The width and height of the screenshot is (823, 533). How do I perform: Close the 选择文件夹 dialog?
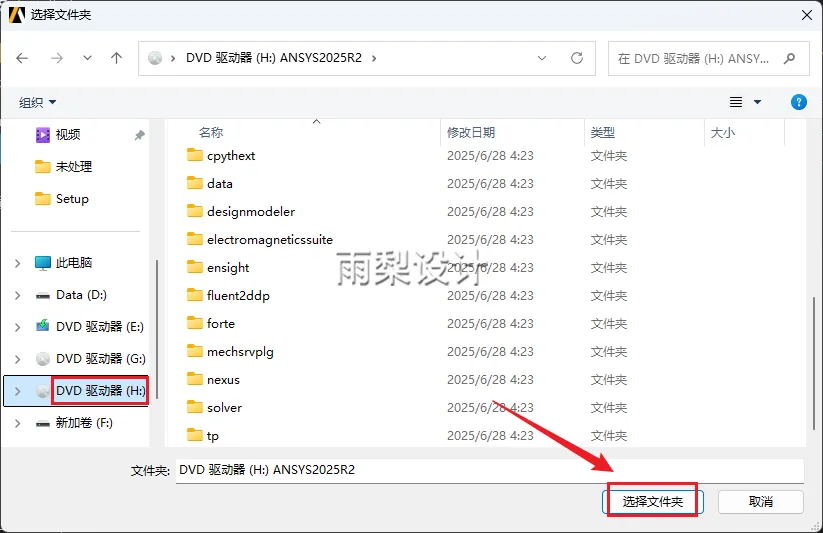tap(807, 15)
